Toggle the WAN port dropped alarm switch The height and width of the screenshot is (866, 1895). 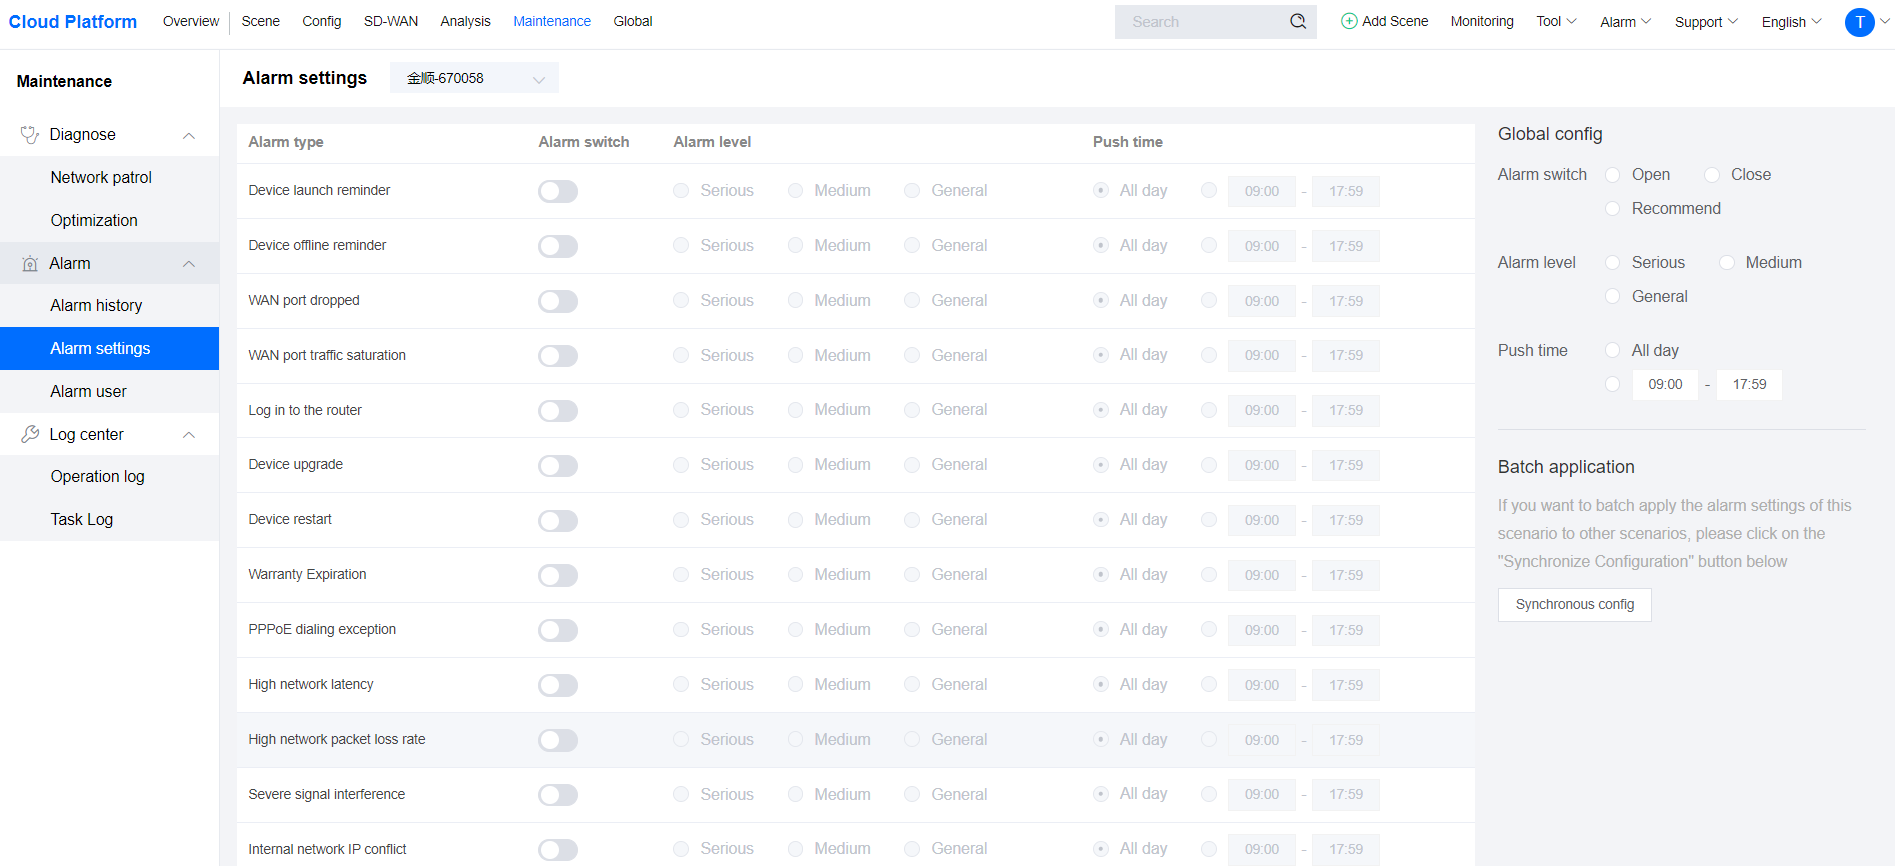pyautogui.click(x=557, y=301)
